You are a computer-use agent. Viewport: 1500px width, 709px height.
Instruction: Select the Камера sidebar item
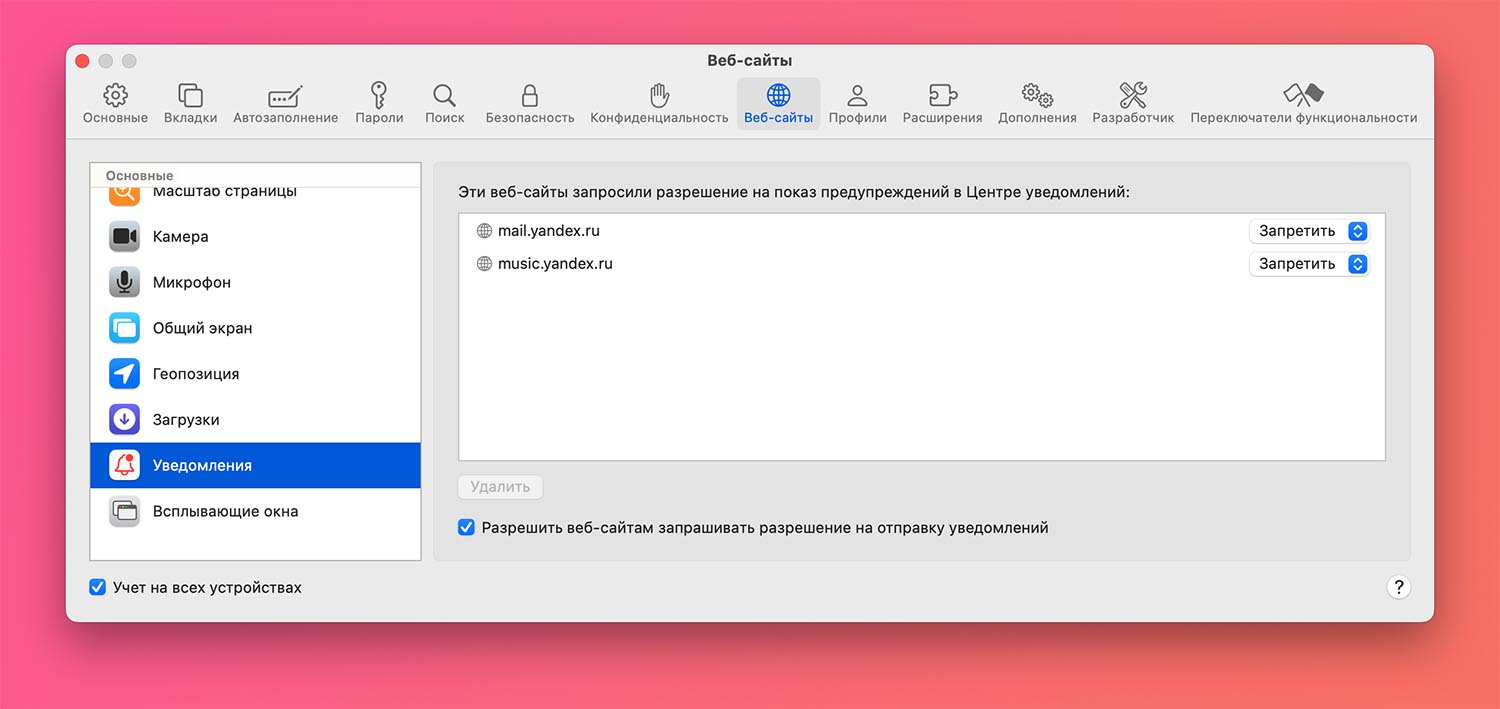(255, 237)
